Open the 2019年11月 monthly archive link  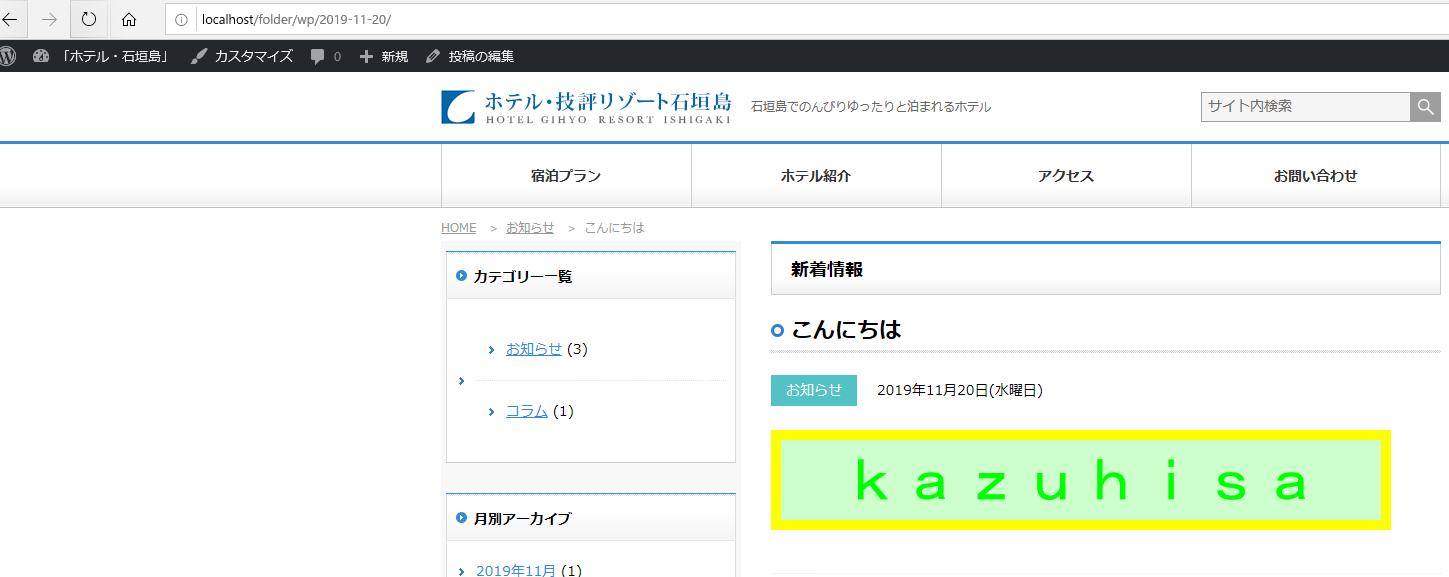(515, 570)
